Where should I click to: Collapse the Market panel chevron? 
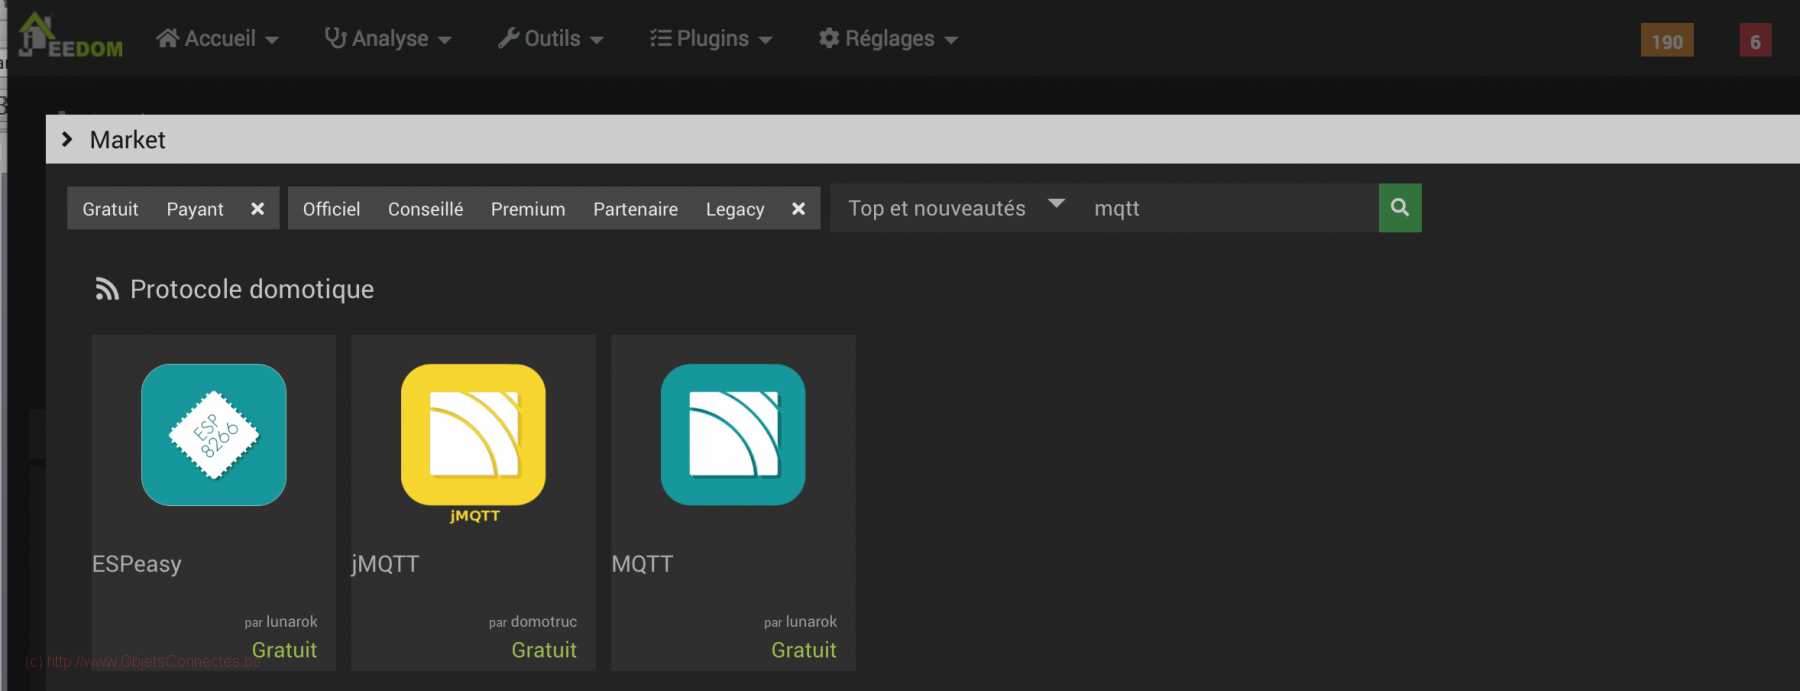pyautogui.click(x=67, y=139)
